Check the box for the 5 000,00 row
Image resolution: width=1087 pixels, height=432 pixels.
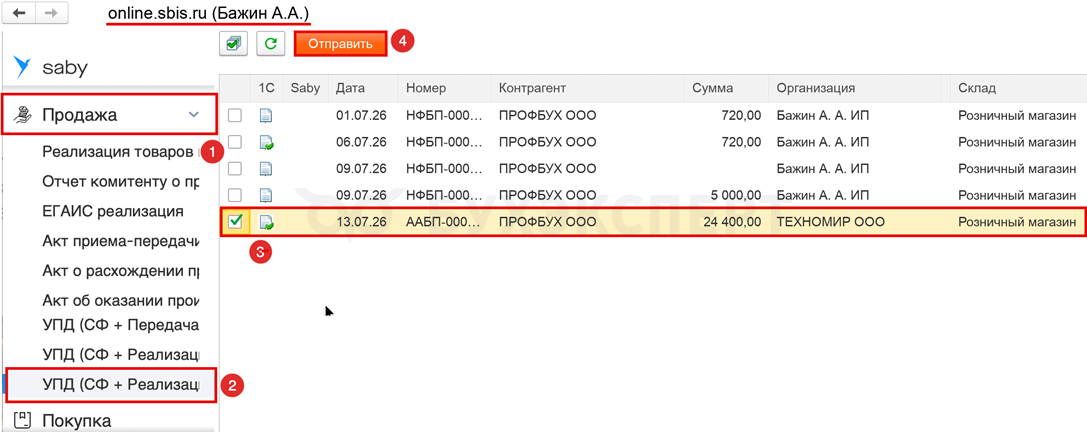pos(235,196)
